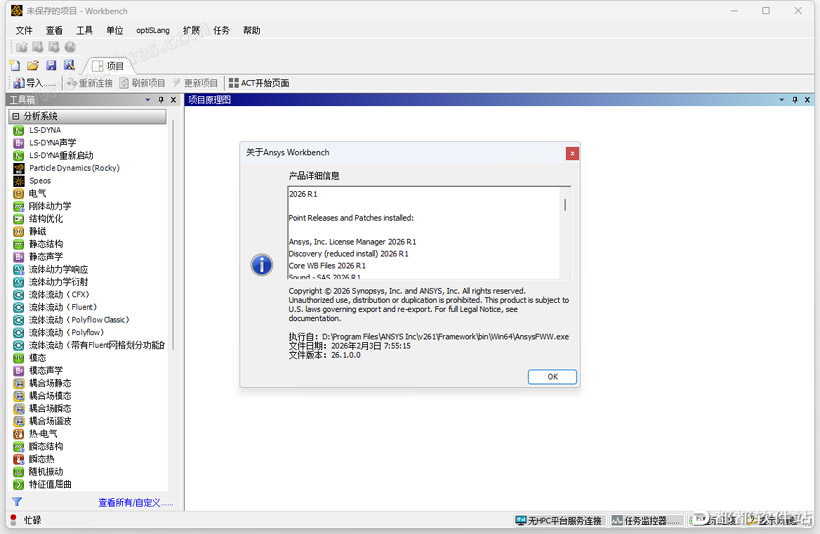Viewport: 820px width, 534px height.
Task: Open the 文件 menu
Action: [x=24, y=30]
